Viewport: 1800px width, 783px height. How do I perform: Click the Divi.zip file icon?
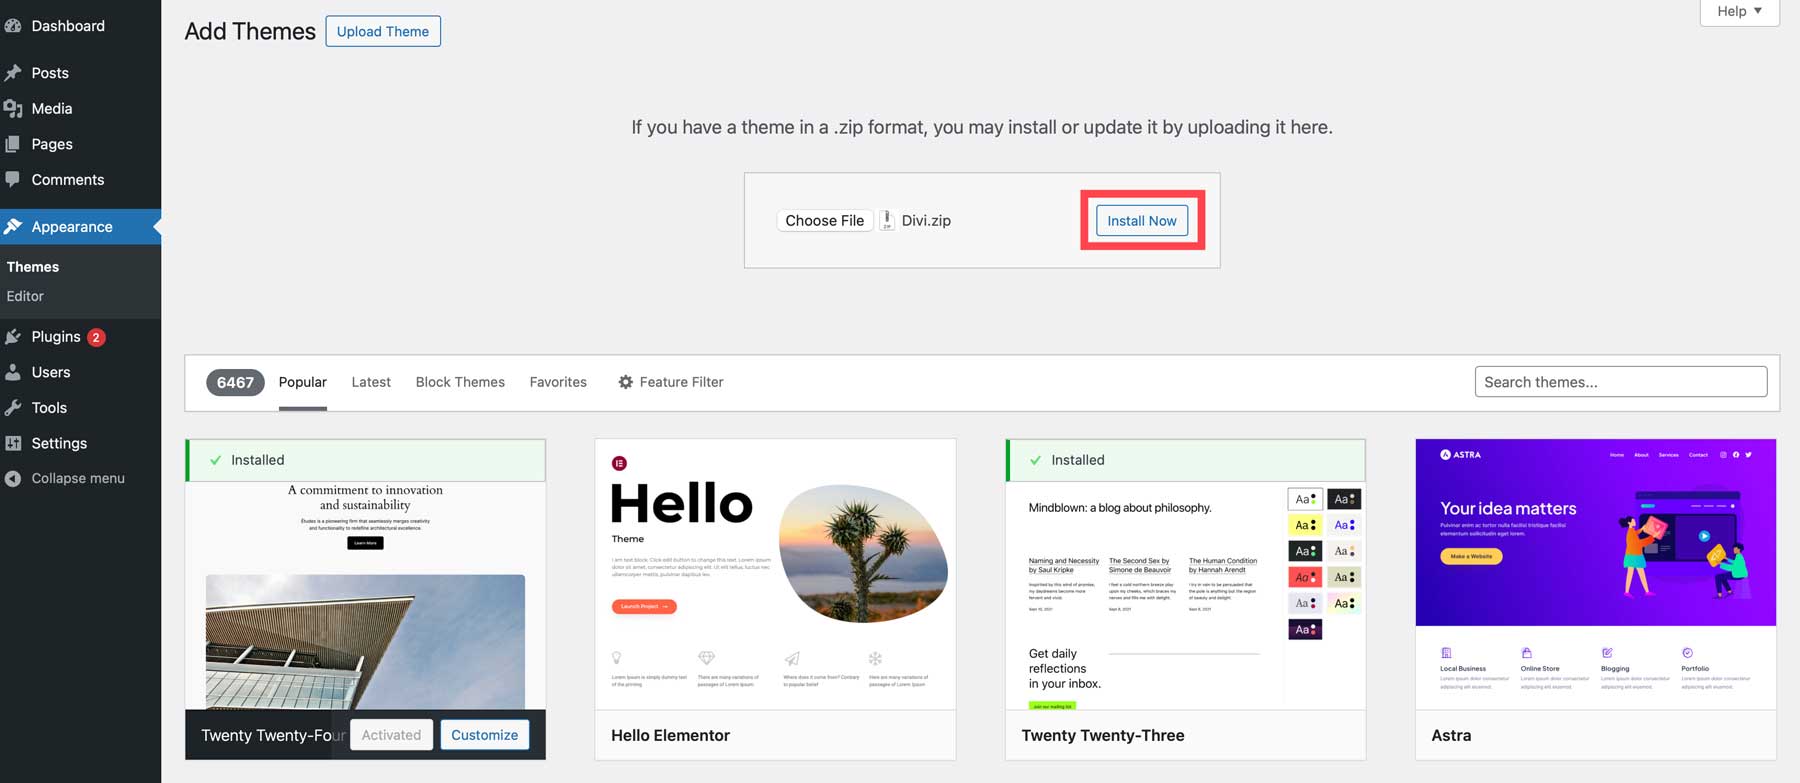(887, 221)
